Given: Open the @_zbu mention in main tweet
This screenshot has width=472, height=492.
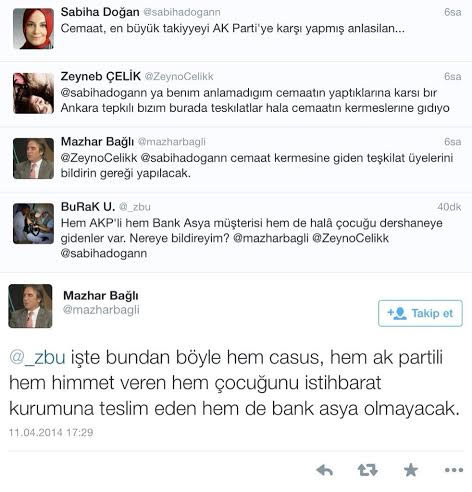Looking at the screenshot, I should pyautogui.click(x=37, y=358).
